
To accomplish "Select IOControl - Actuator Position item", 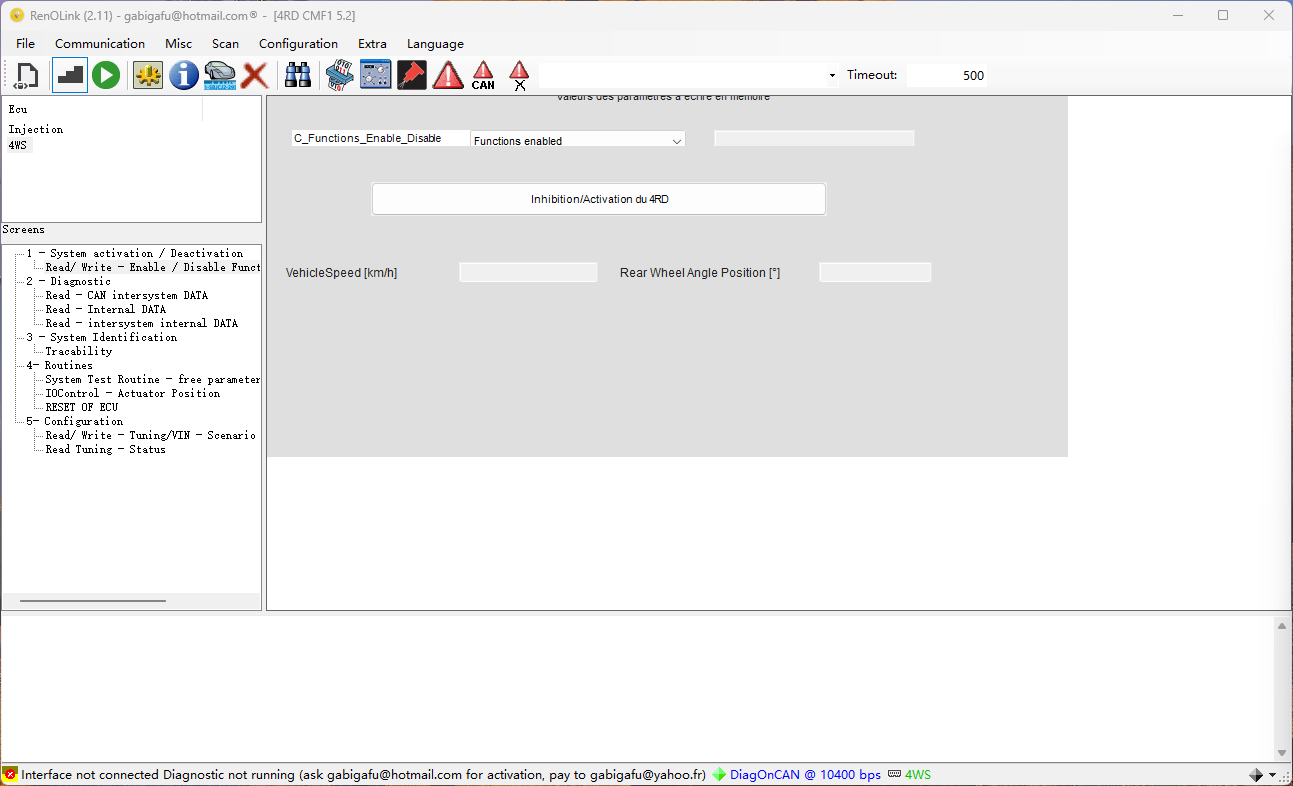I will 133,393.
